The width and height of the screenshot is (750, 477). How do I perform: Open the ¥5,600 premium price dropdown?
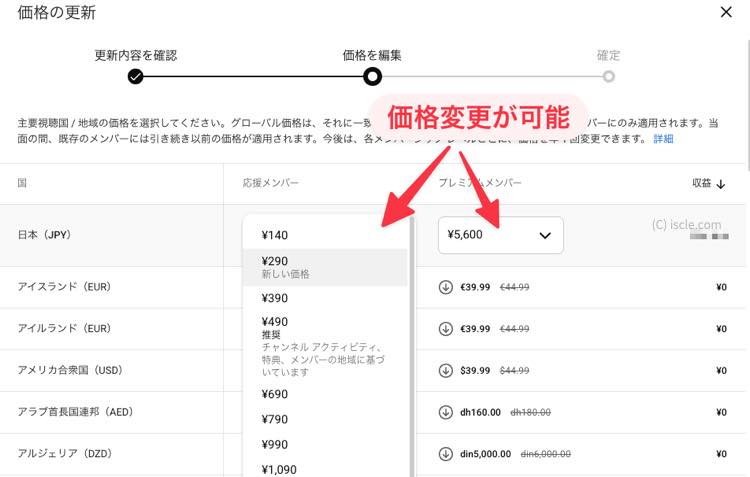click(x=500, y=235)
